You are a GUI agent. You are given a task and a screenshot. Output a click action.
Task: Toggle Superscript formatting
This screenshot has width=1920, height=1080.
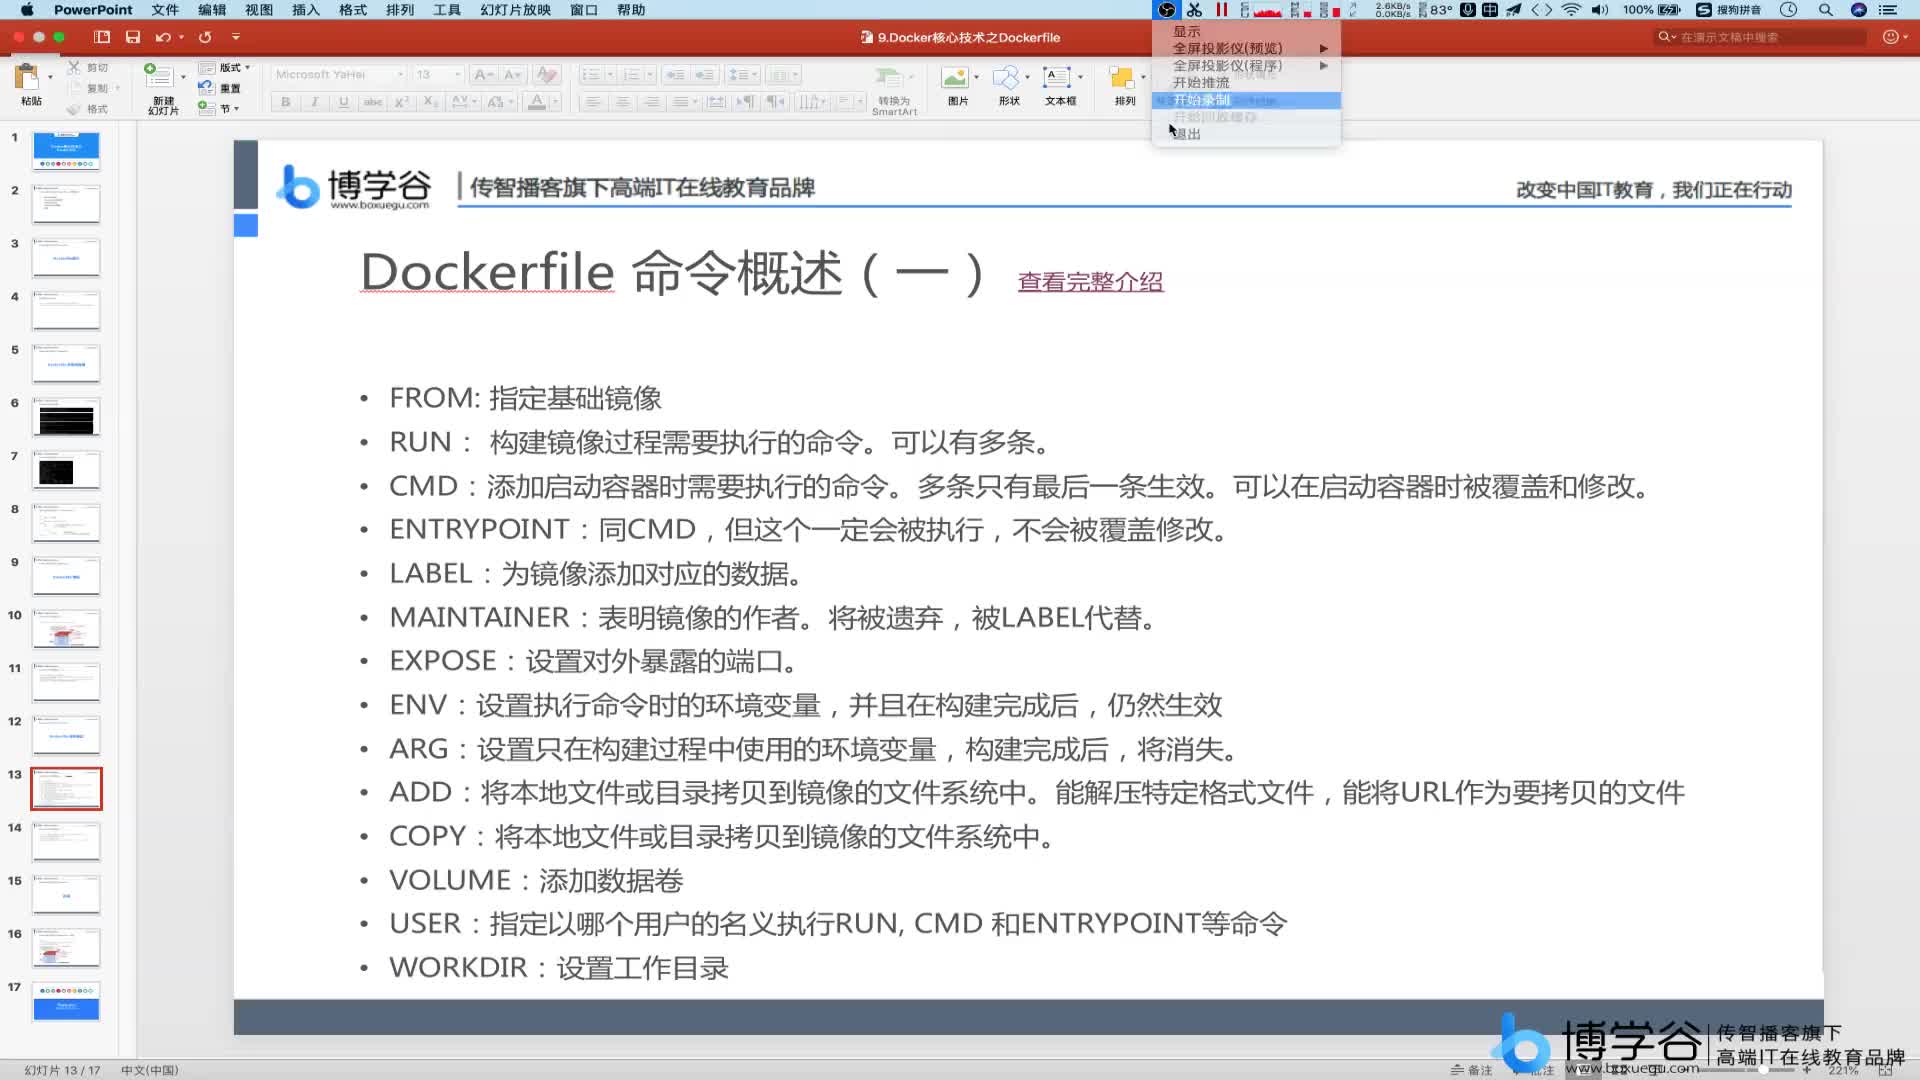(x=402, y=102)
